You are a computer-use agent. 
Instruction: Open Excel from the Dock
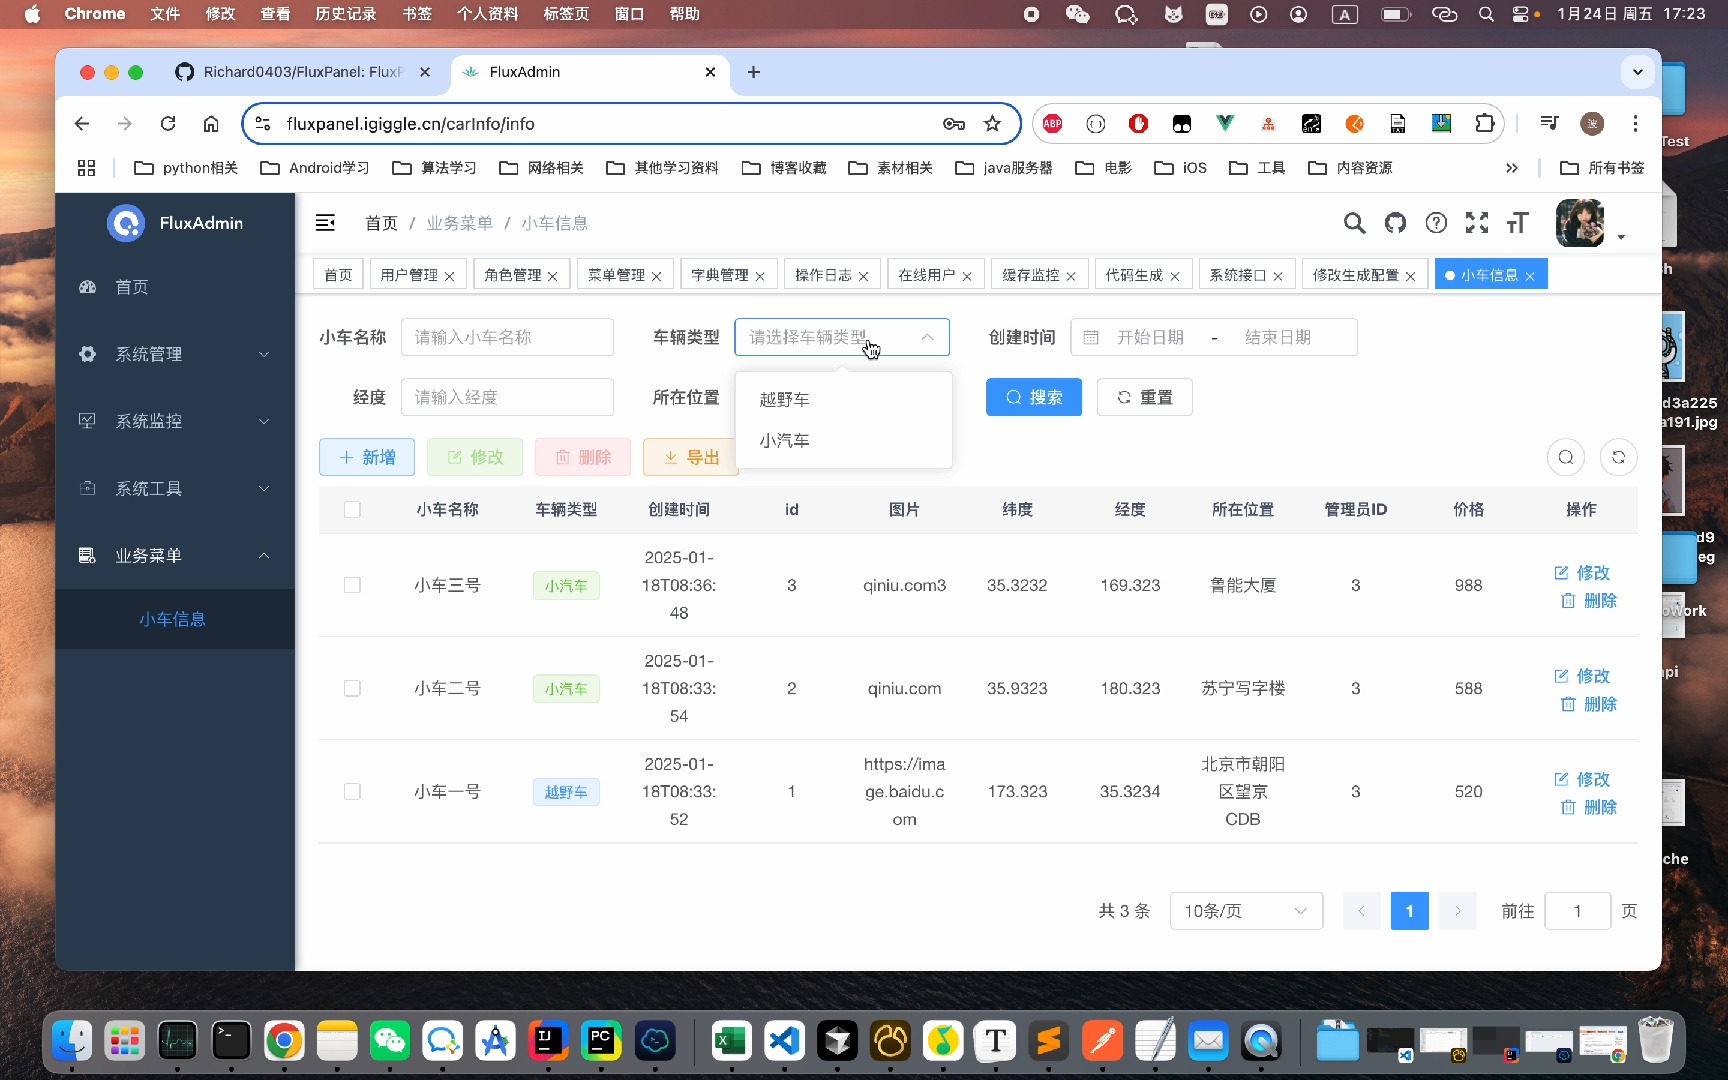(x=732, y=1041)
